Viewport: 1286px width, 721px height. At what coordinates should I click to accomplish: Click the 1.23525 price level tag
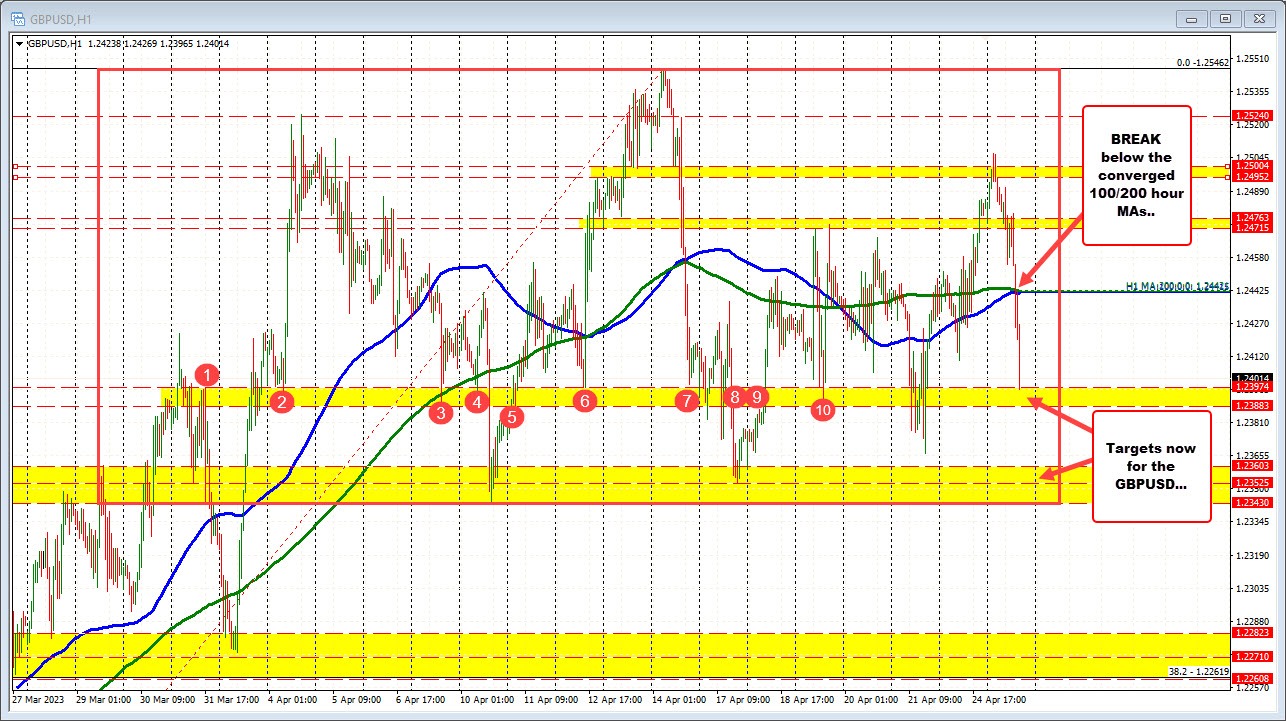[x=1254, y=483]
